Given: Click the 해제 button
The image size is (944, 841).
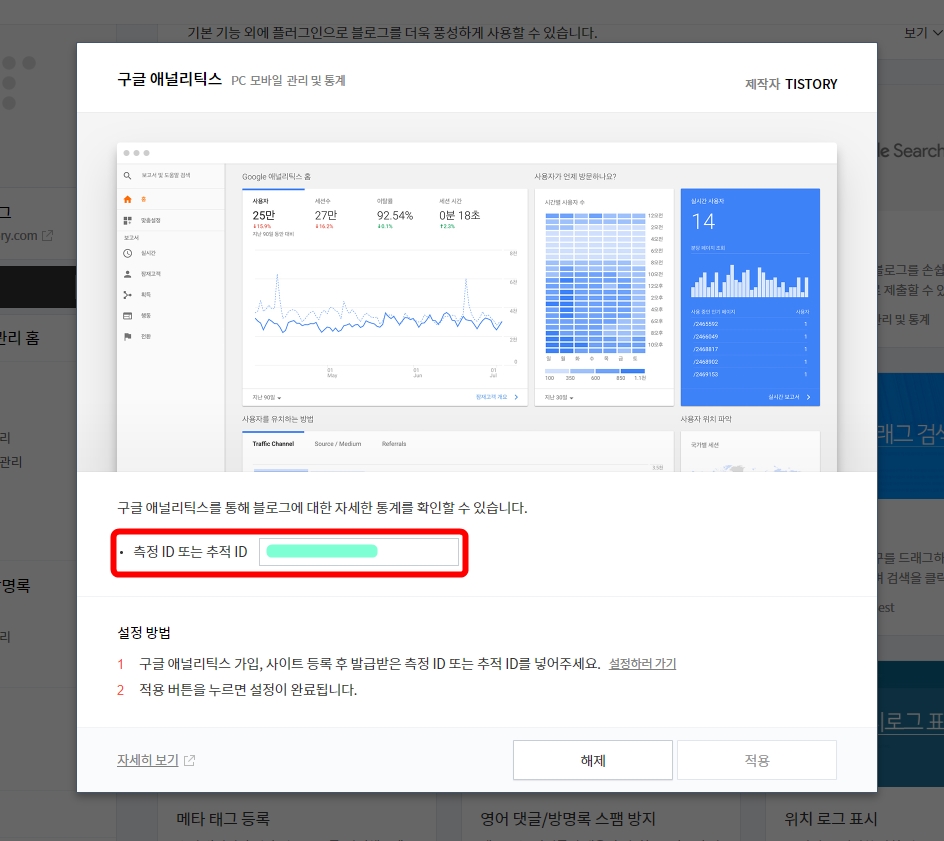Looking at the screenshot, I should pos(592,760).
